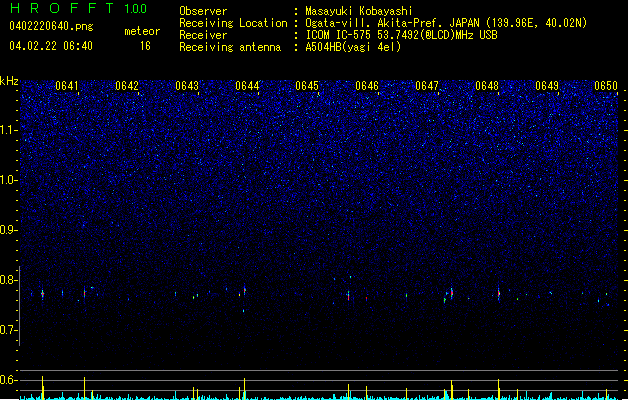Click the 0643 time marker

[x=187, y=86]
